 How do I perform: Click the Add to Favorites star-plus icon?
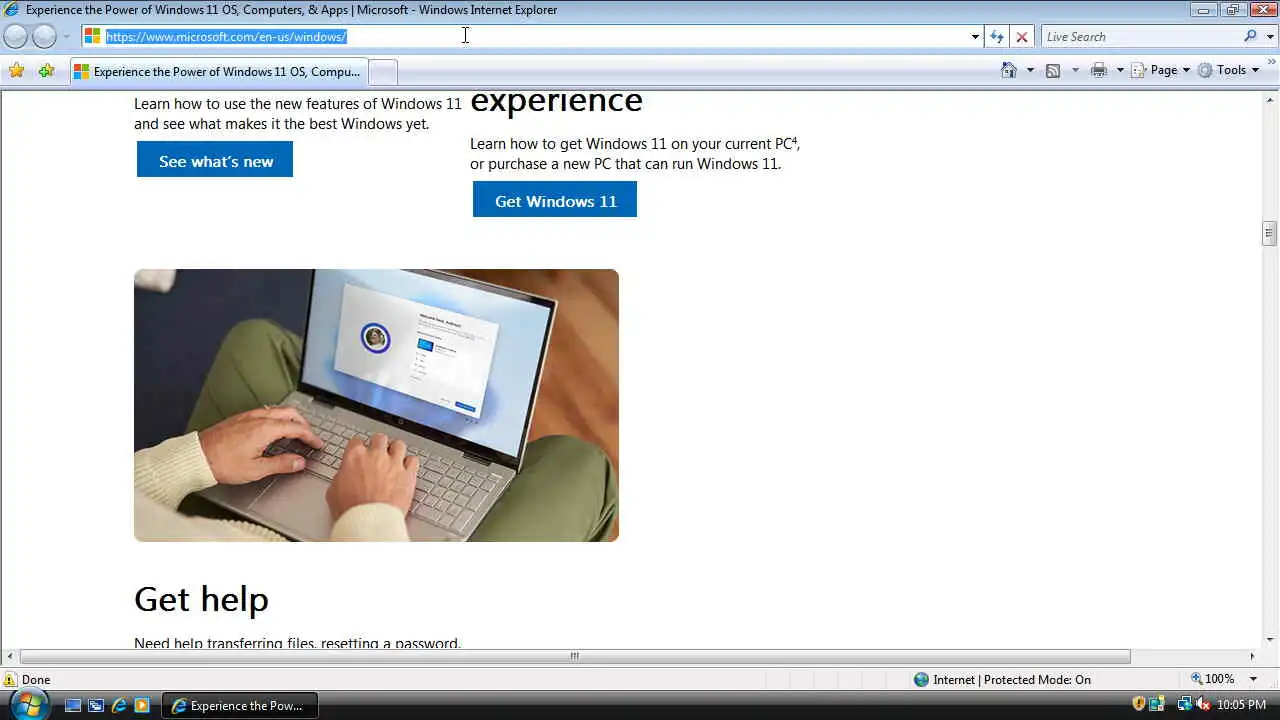click(x=46, y=71)
